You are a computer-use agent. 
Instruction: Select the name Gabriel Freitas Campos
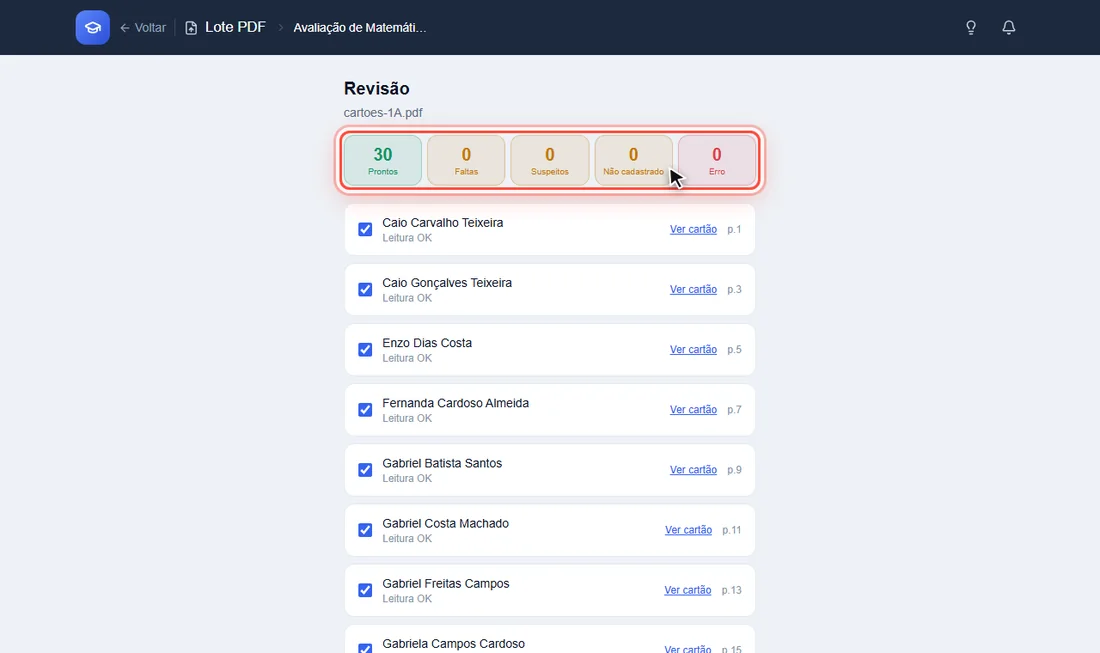click(445, 584)
